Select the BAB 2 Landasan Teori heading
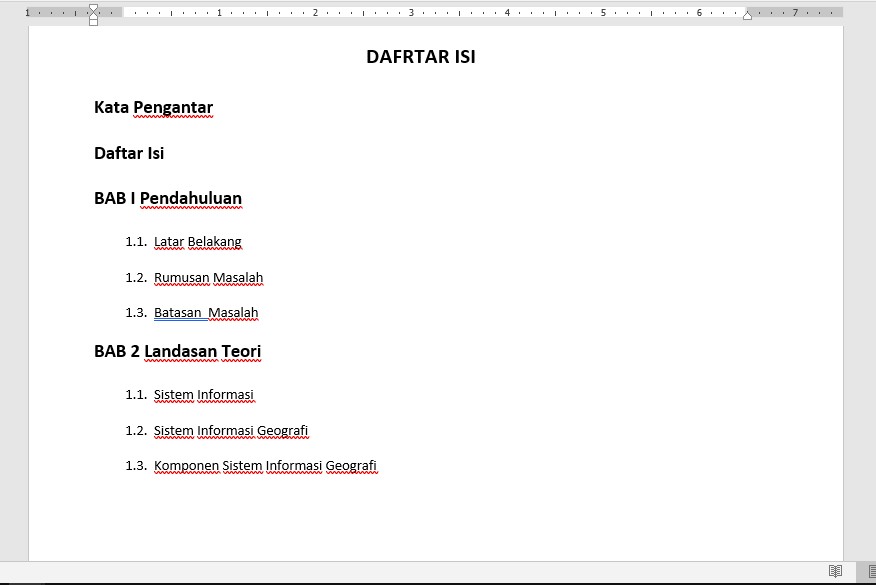Screen dimensions: 876x585 (176, 351)
